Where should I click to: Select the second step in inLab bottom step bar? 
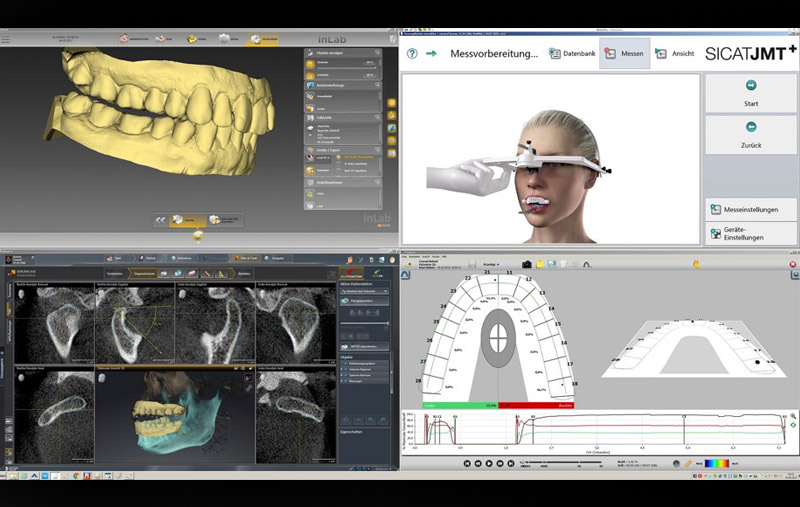[224, 220]
